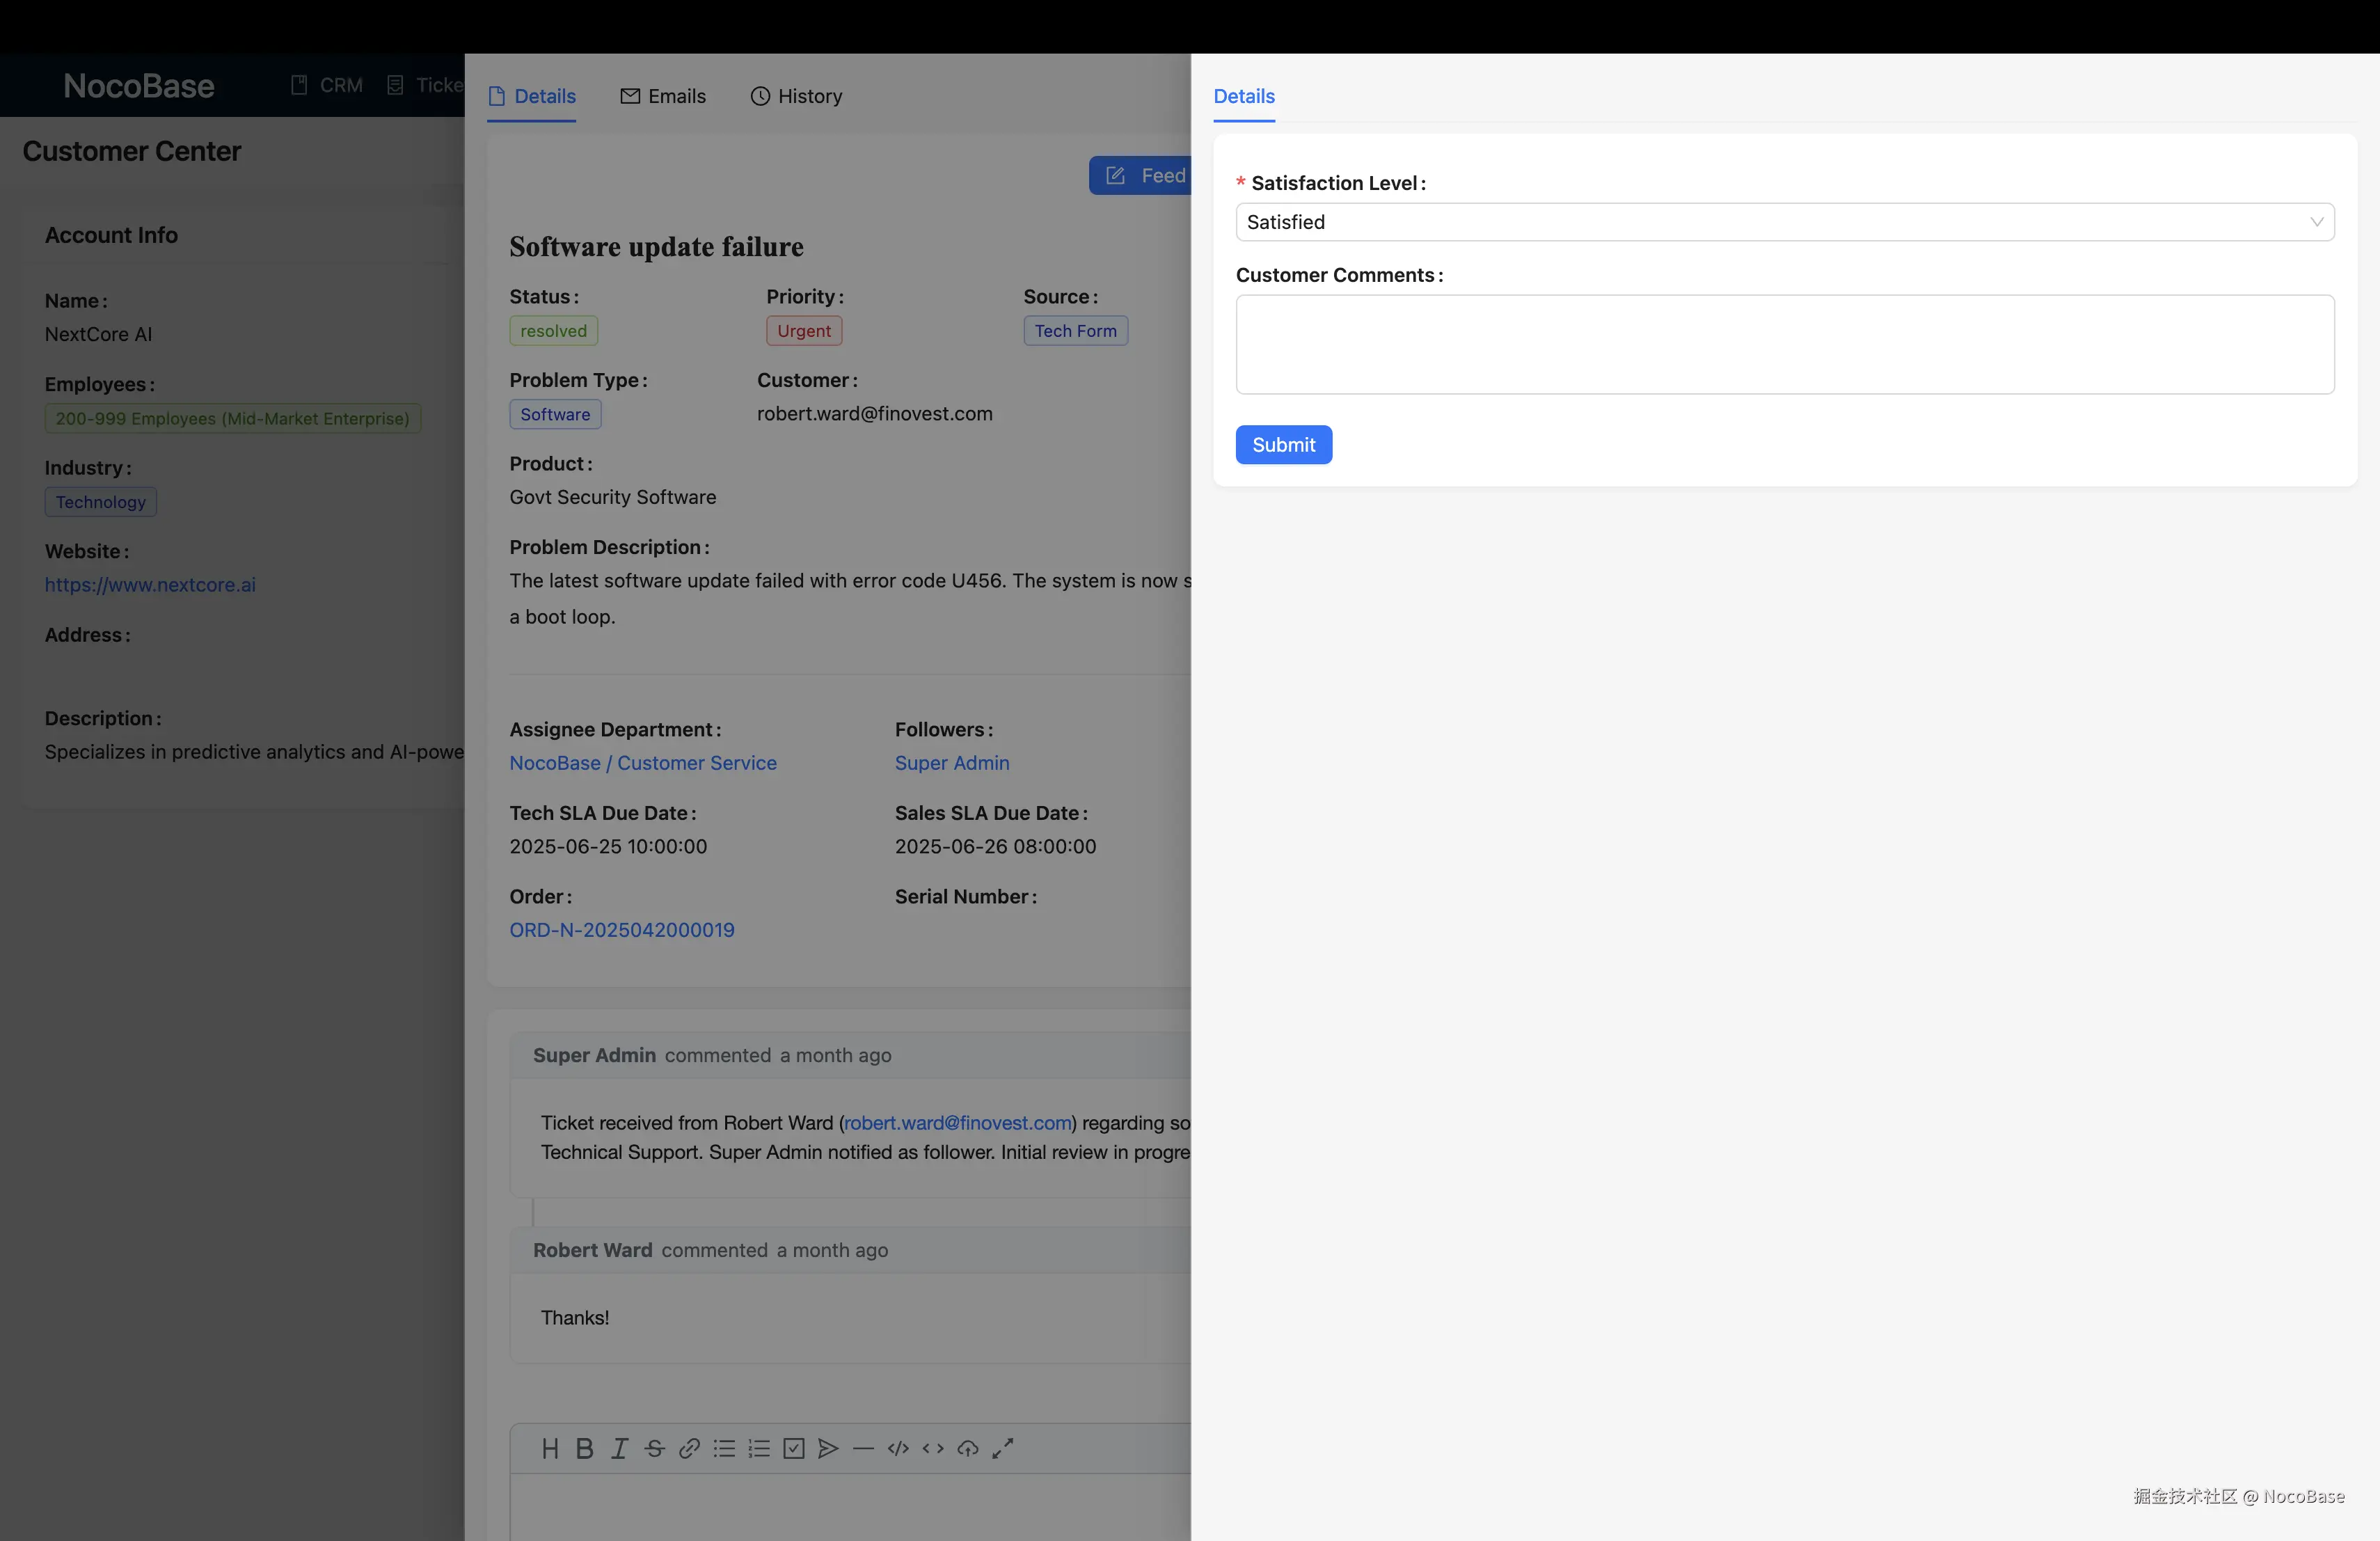Apply italic formatting in the comment editor
Screen dimensions: 2380x1541
click(x=619, y=1448)
